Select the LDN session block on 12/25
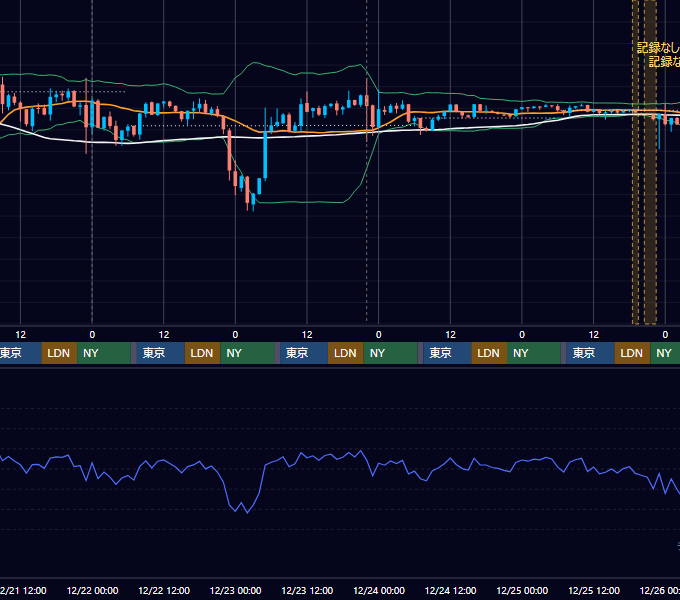The height and width of the screenshot is (600, 680). pos(632,353)
